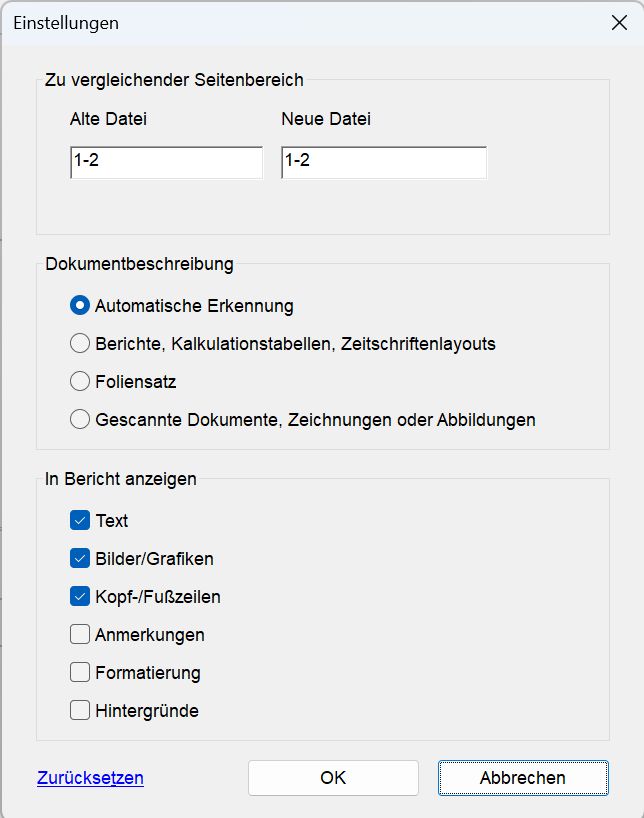Confirm settings with the OK button
644x818 pixels.
333,777
